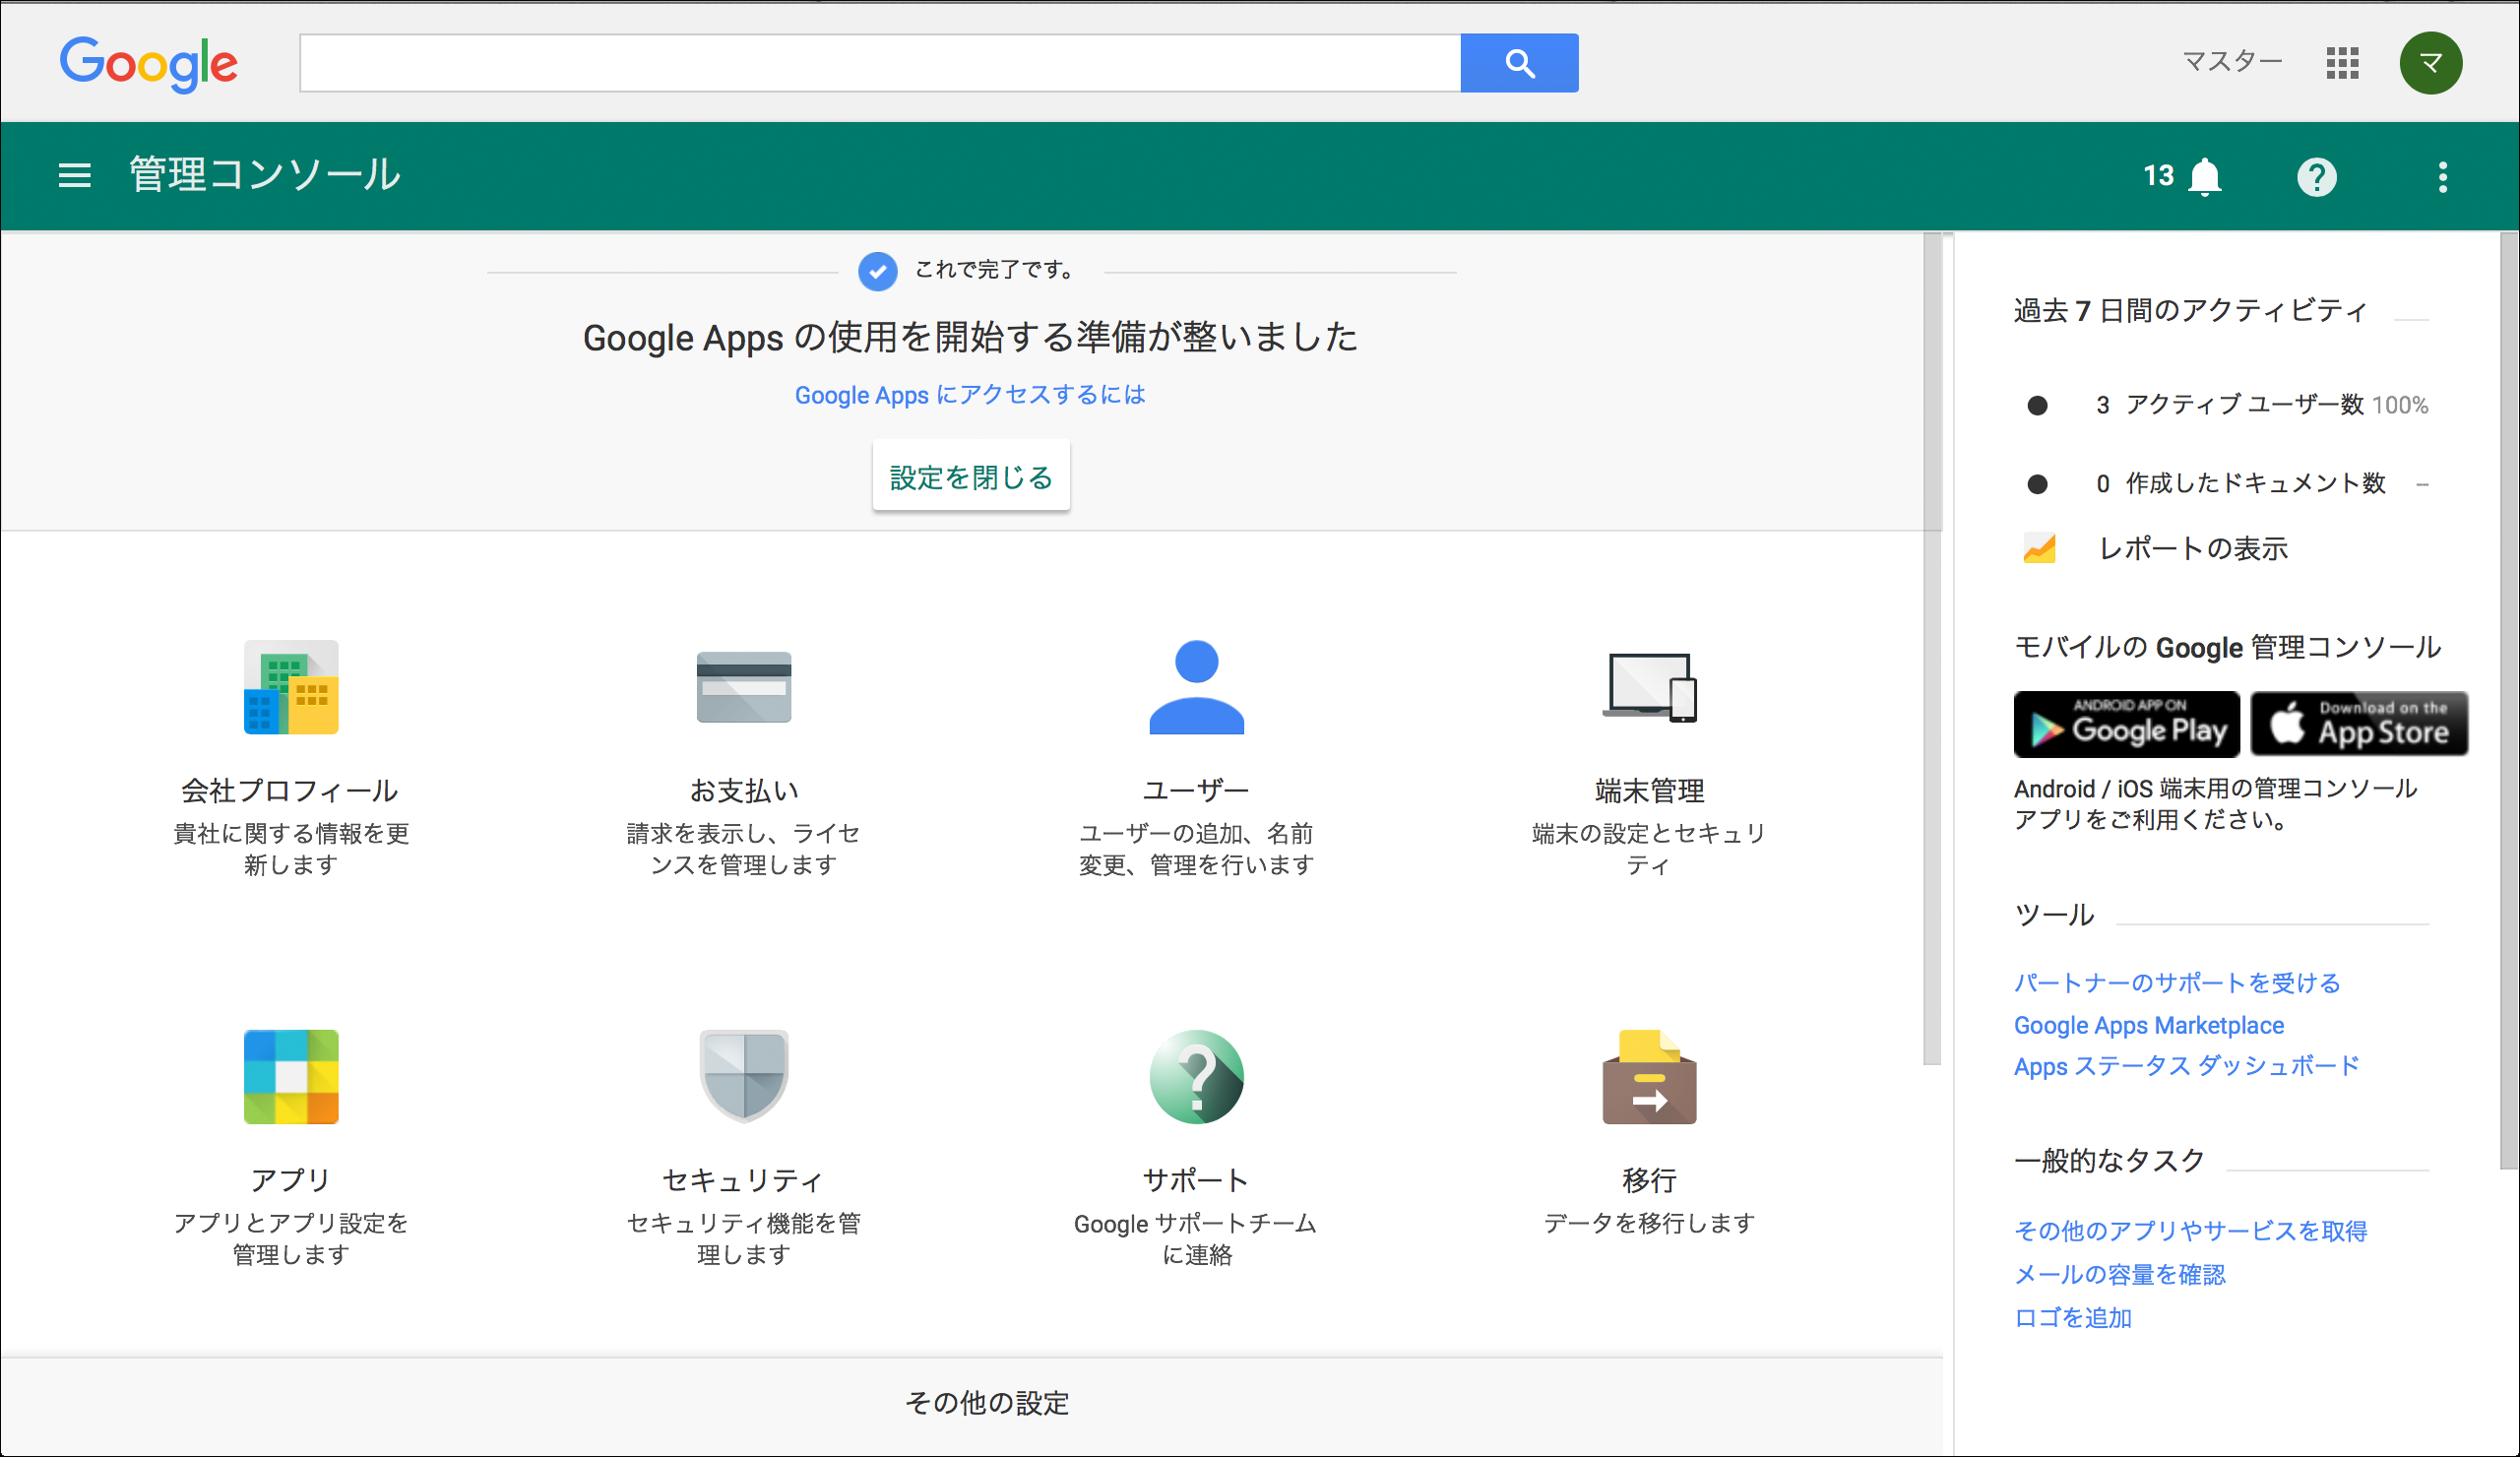Screen dimensions: 2520x1457
Task: Open パートナーのサポートを受ける link
Action: 2176,982
